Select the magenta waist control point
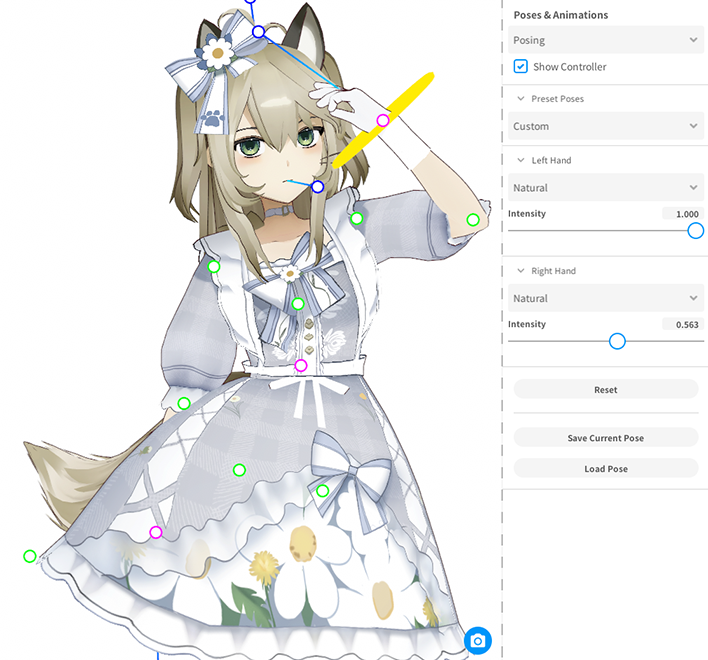The image size is (708, 660). [x=301, y=365]
